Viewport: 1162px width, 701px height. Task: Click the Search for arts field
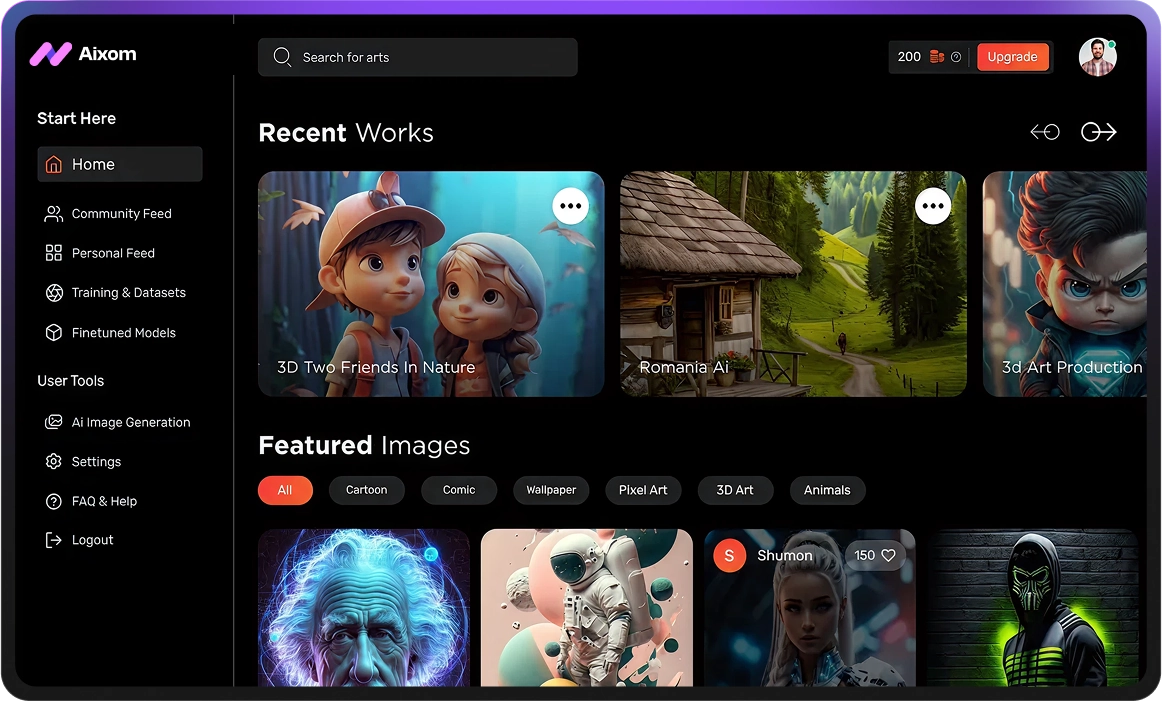[418, 57]
